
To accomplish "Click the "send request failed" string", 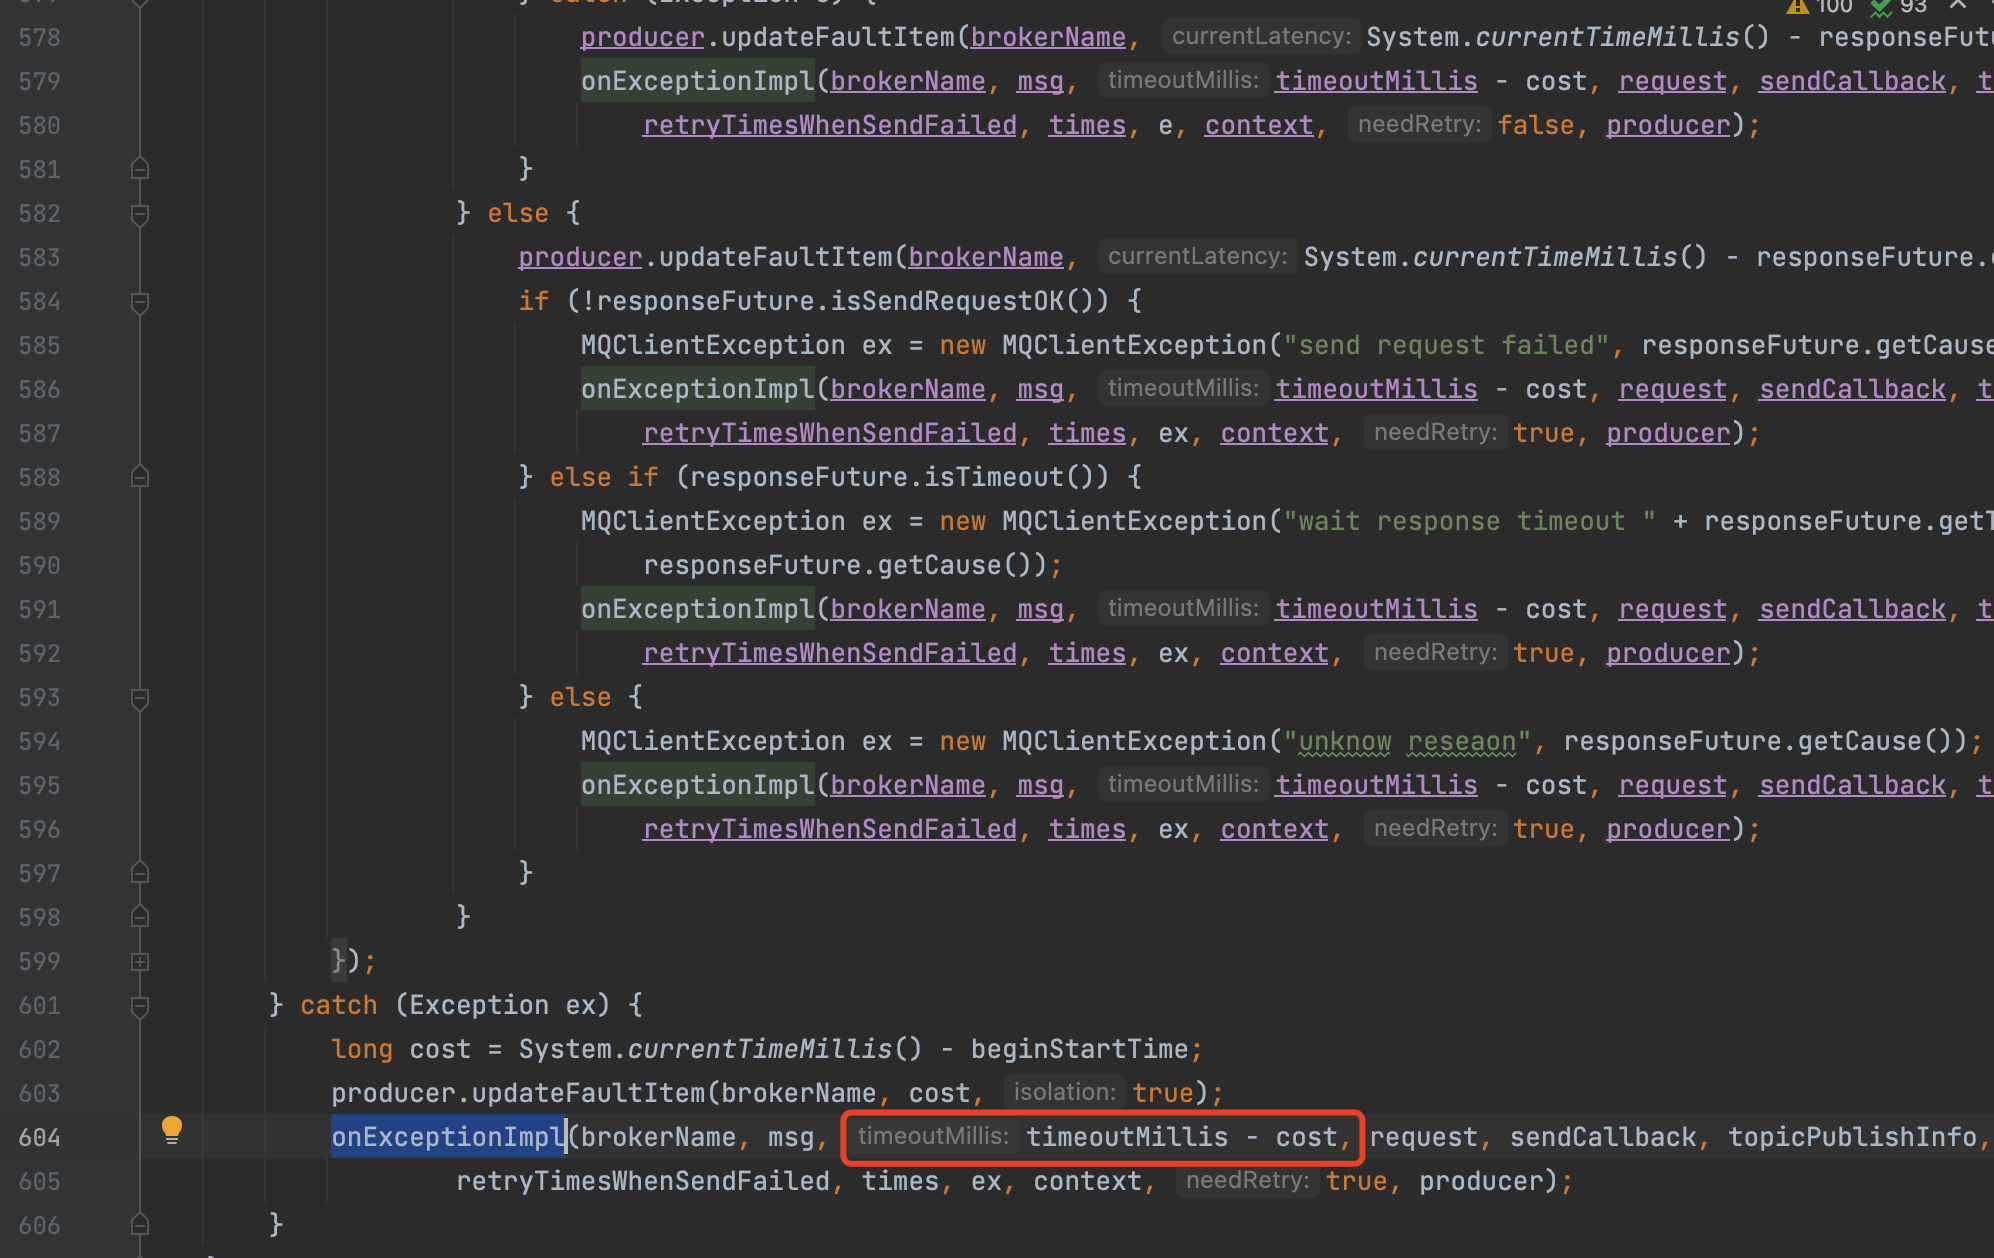I will (x=1446, y=345).
